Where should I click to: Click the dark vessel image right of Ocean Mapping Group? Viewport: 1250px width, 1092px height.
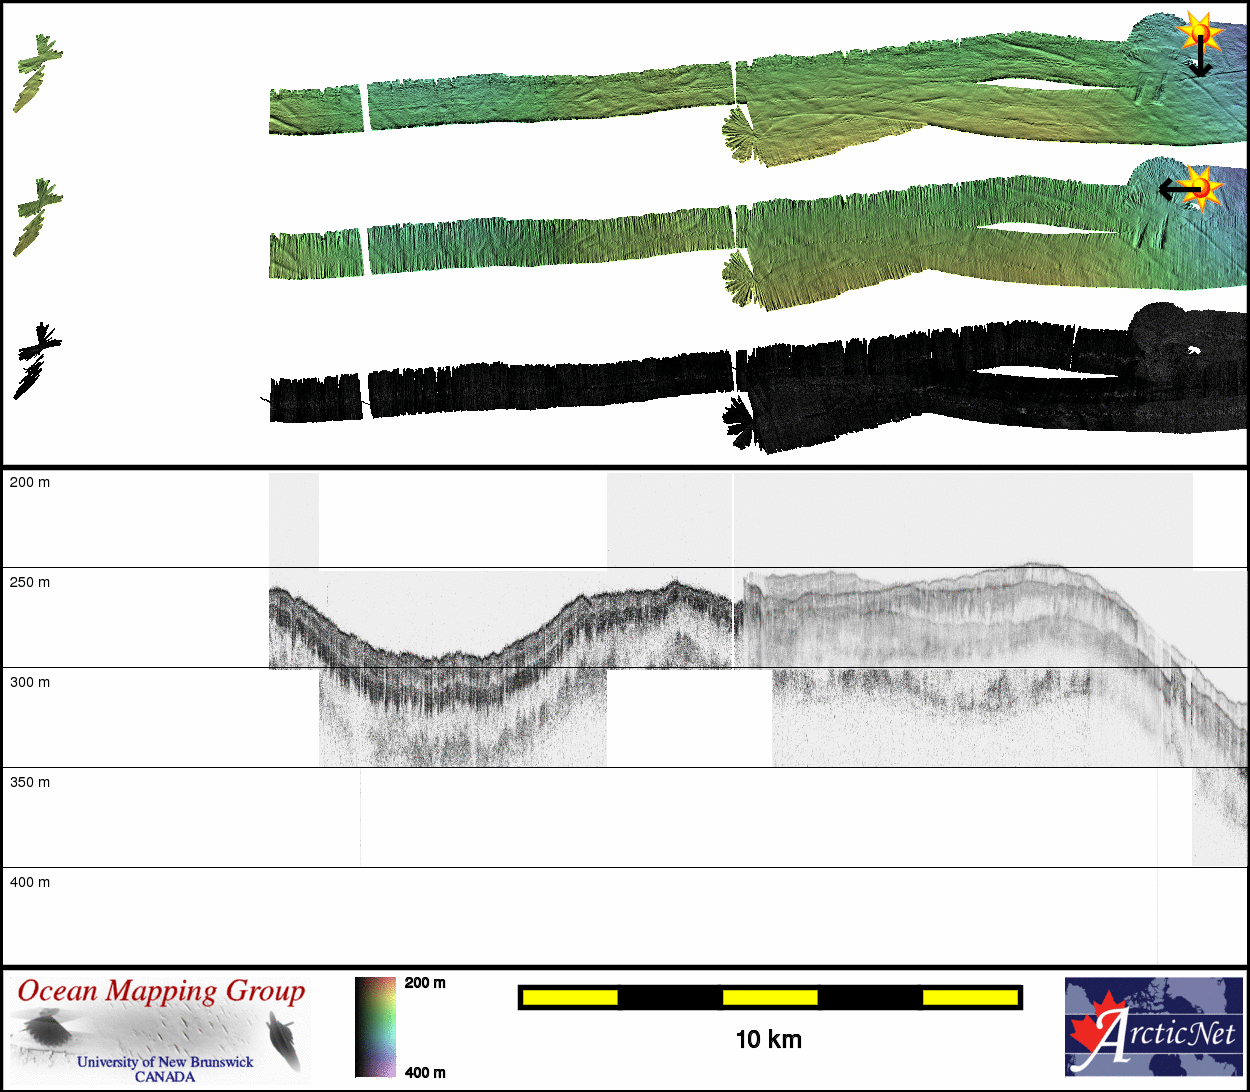pos(284,1038)
